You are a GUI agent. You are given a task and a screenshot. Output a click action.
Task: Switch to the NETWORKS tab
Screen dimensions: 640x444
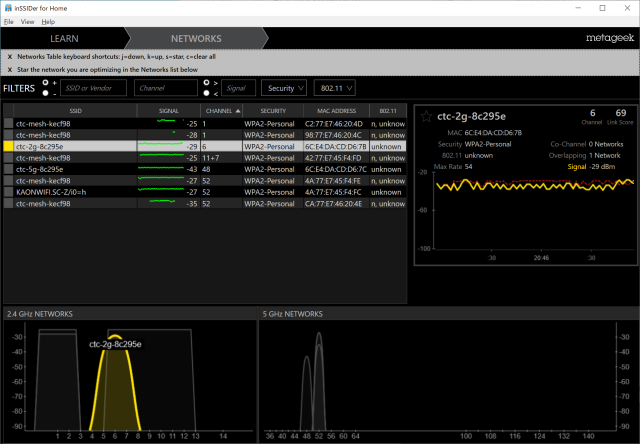pos(196,38)
